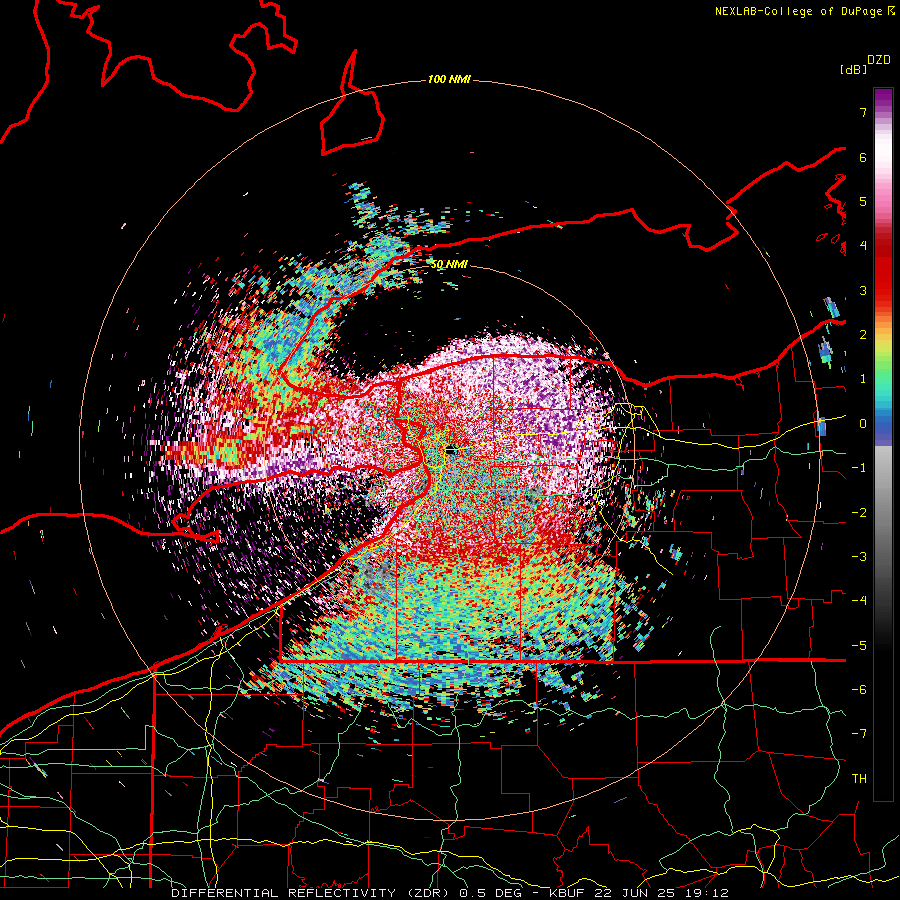Click the Differential Reflectivity KBUF caption text
Screen dimensions: 900x900
point(450,893)
